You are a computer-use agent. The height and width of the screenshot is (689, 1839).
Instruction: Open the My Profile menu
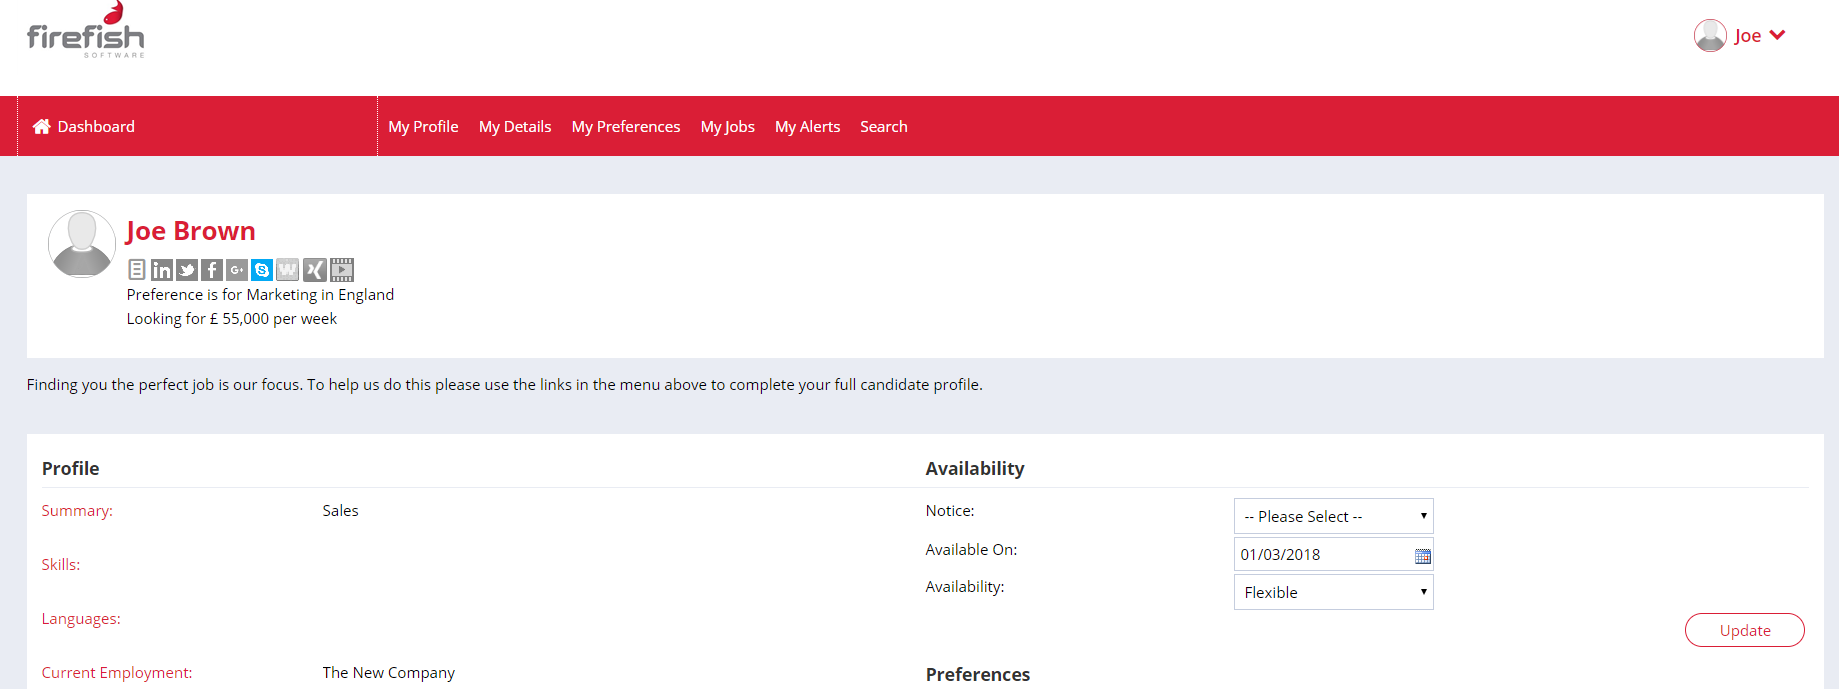423,127
